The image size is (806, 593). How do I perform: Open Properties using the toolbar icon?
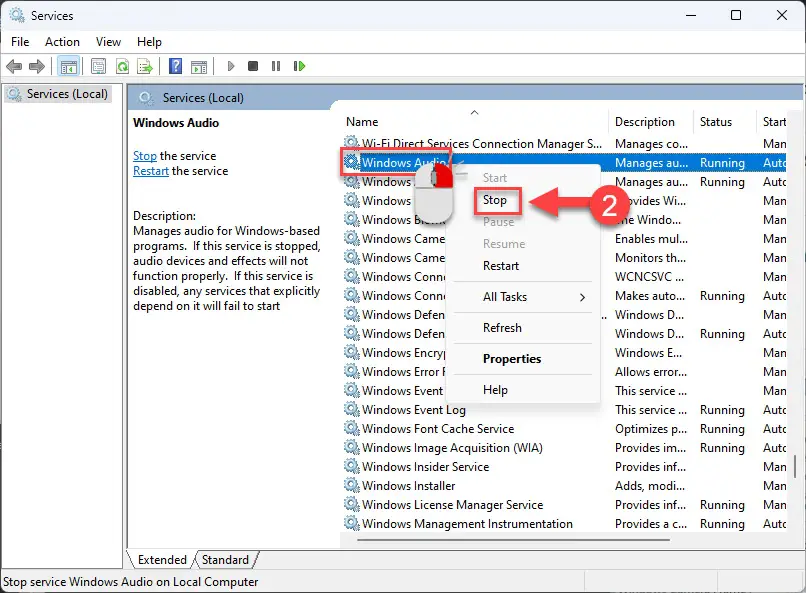[x=97, y=66]
